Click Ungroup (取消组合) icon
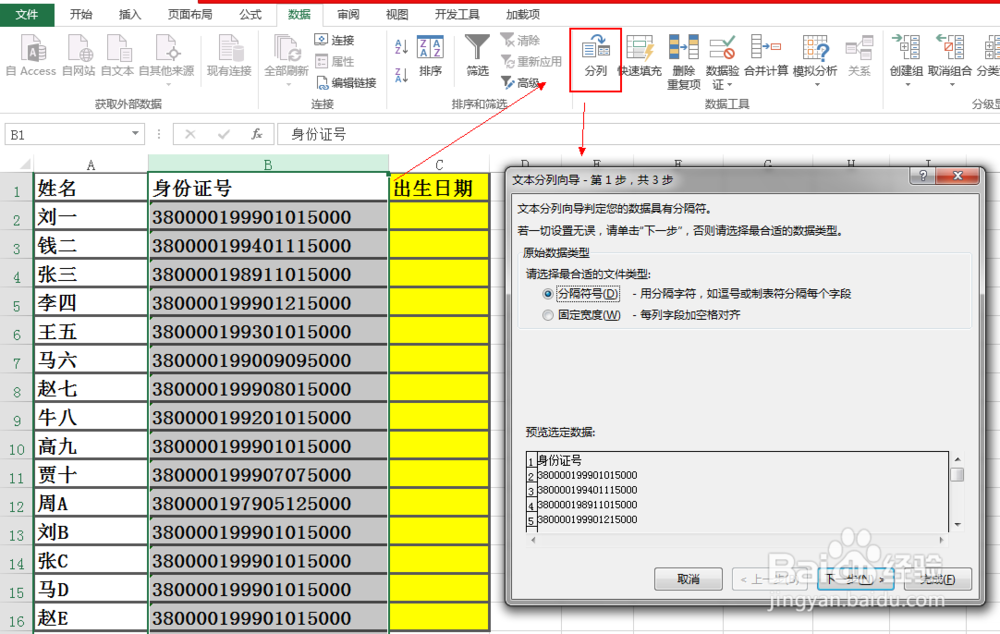1000x634 pixels. click(950, 48)
